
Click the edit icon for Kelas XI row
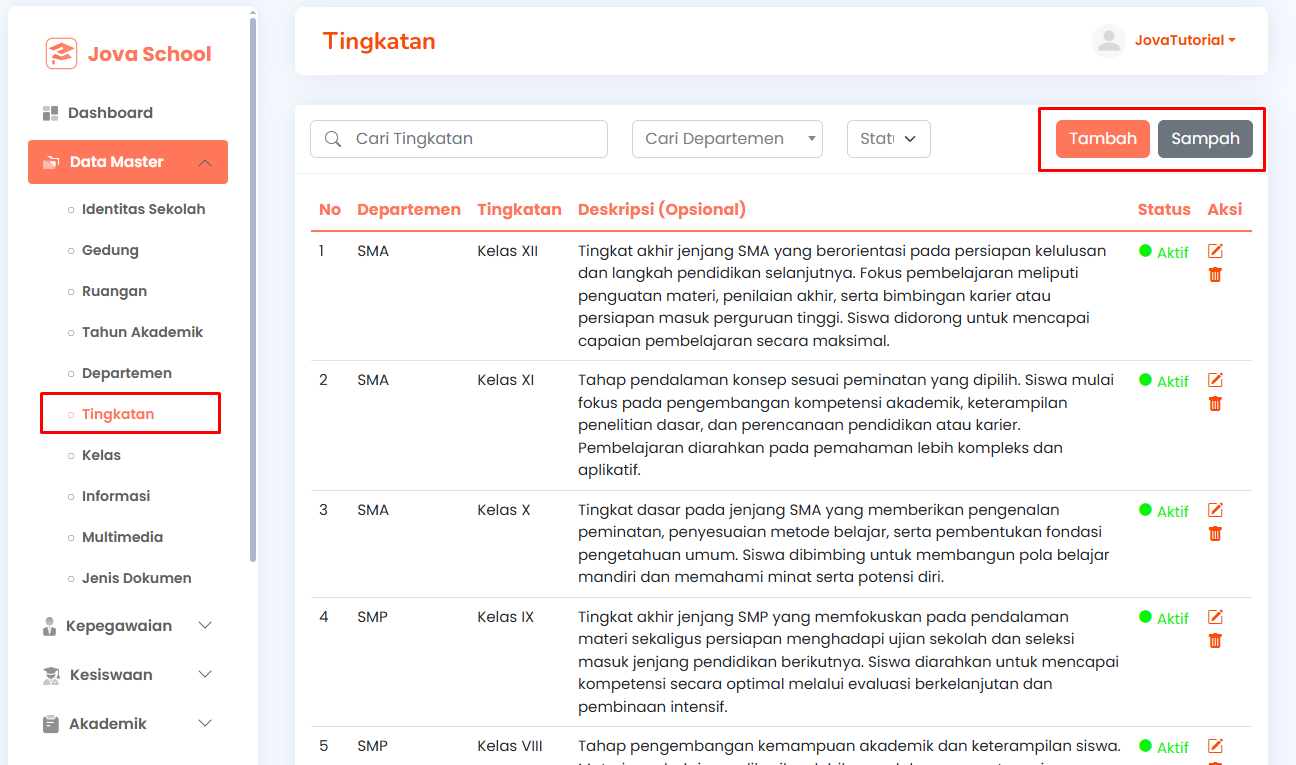(x=1215, y=380)
